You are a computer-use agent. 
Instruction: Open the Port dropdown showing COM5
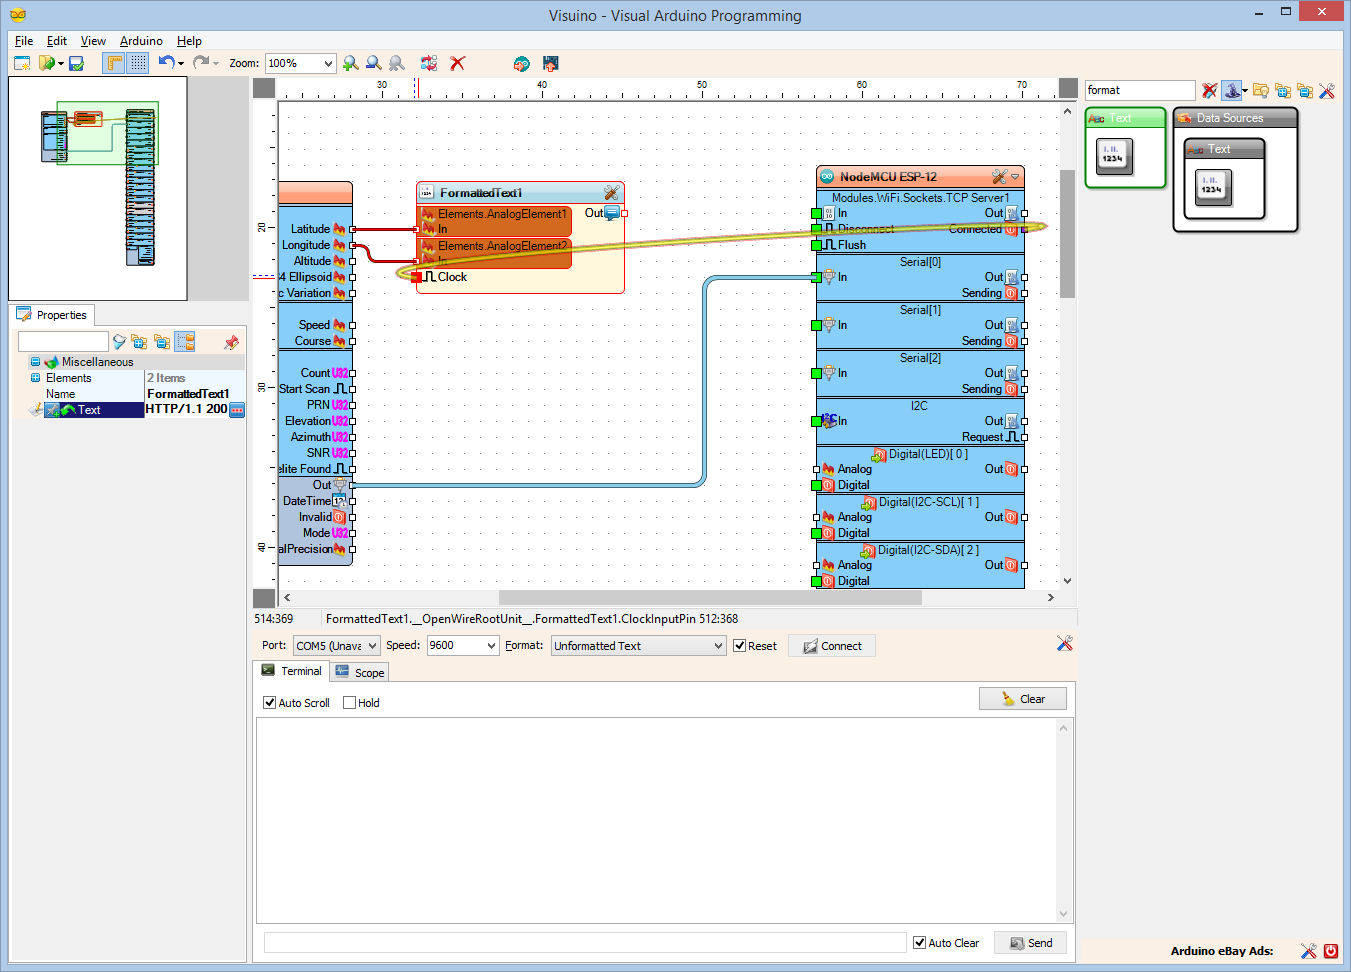click(336, 645)
